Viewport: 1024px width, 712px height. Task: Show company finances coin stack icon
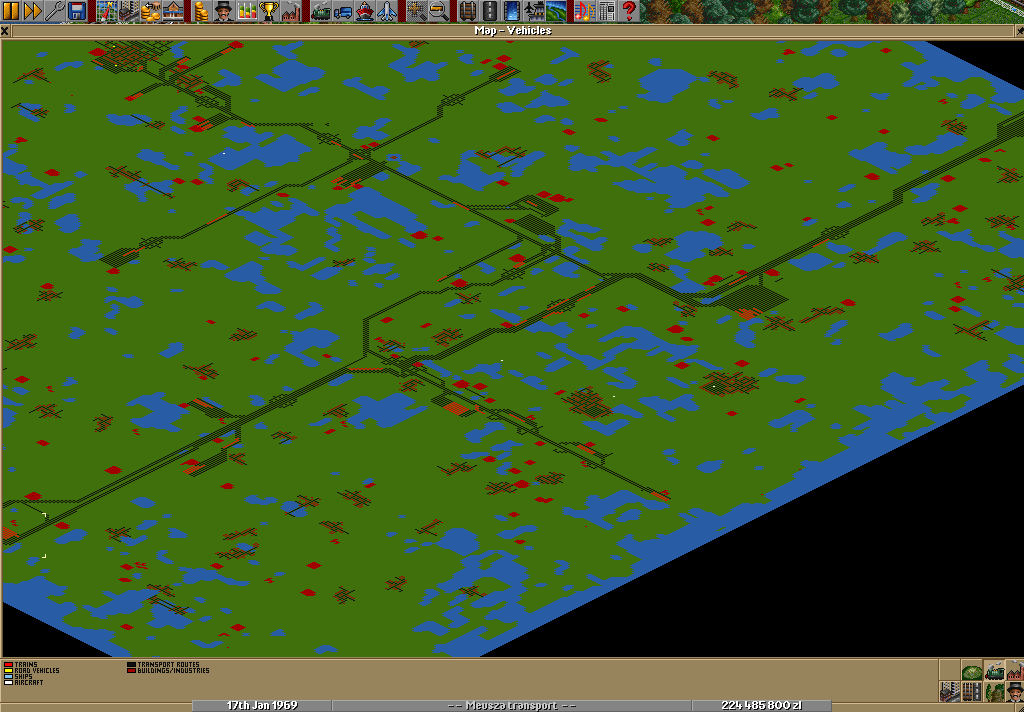[202, 11]
